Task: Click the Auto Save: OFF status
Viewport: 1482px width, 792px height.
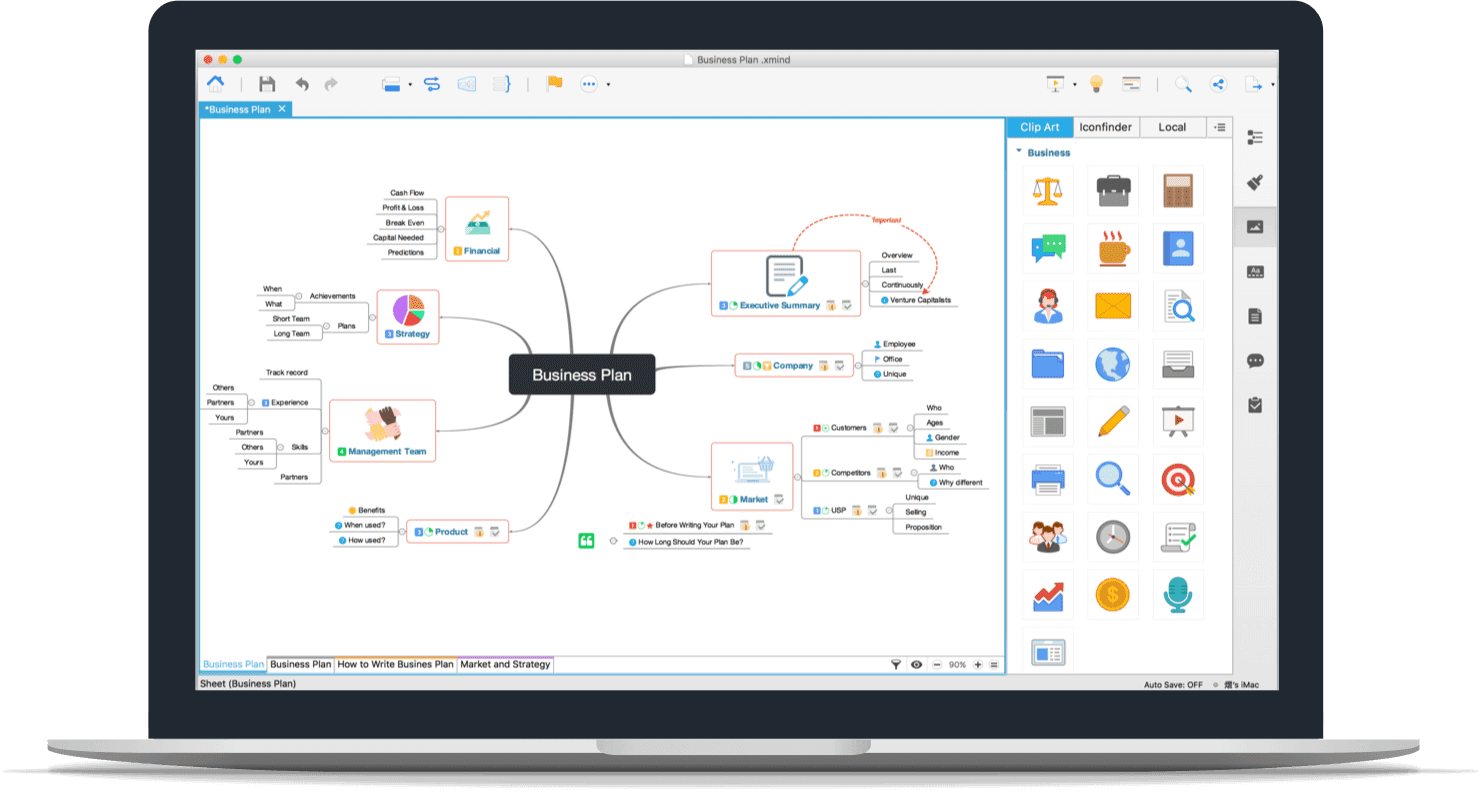Action: pyautogui.click(x=1173, y=685)
